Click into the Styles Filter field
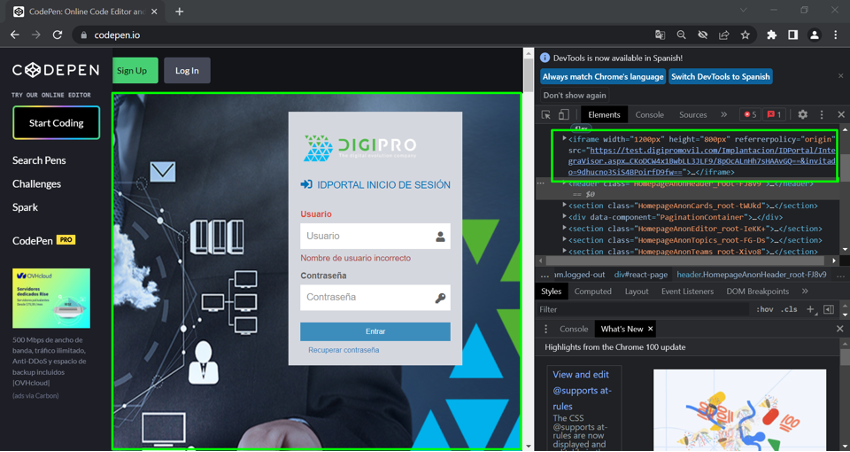This screenshot has height=452, width=850. 640,310
